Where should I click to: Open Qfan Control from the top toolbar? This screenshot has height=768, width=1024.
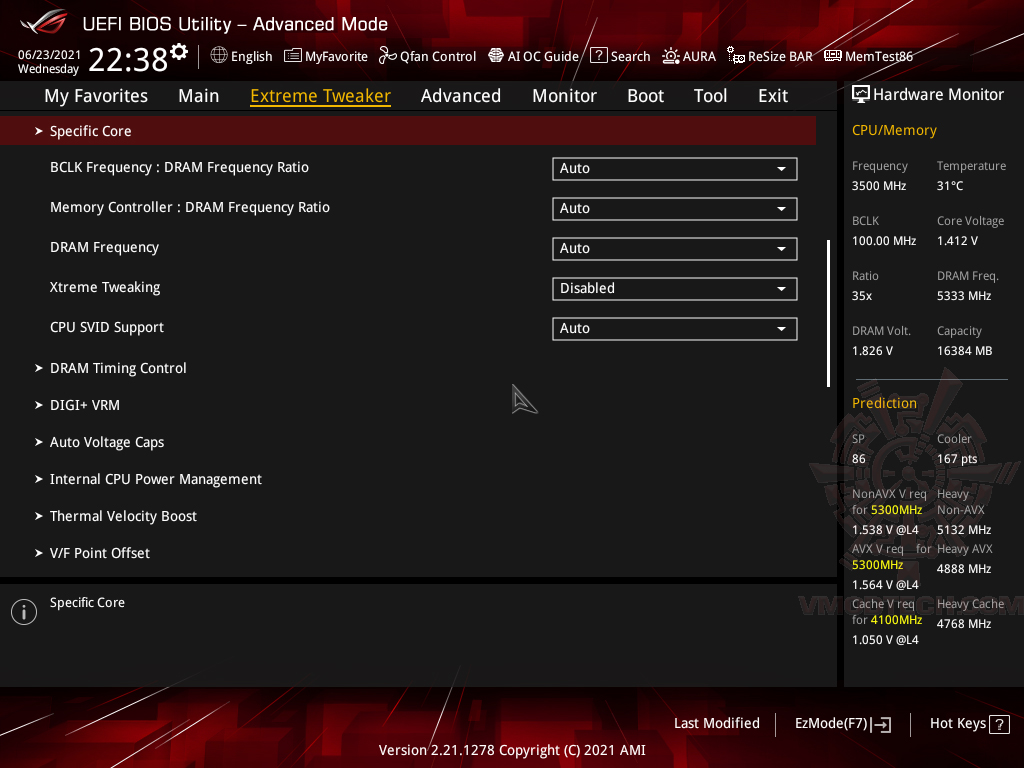pos(427,56)
